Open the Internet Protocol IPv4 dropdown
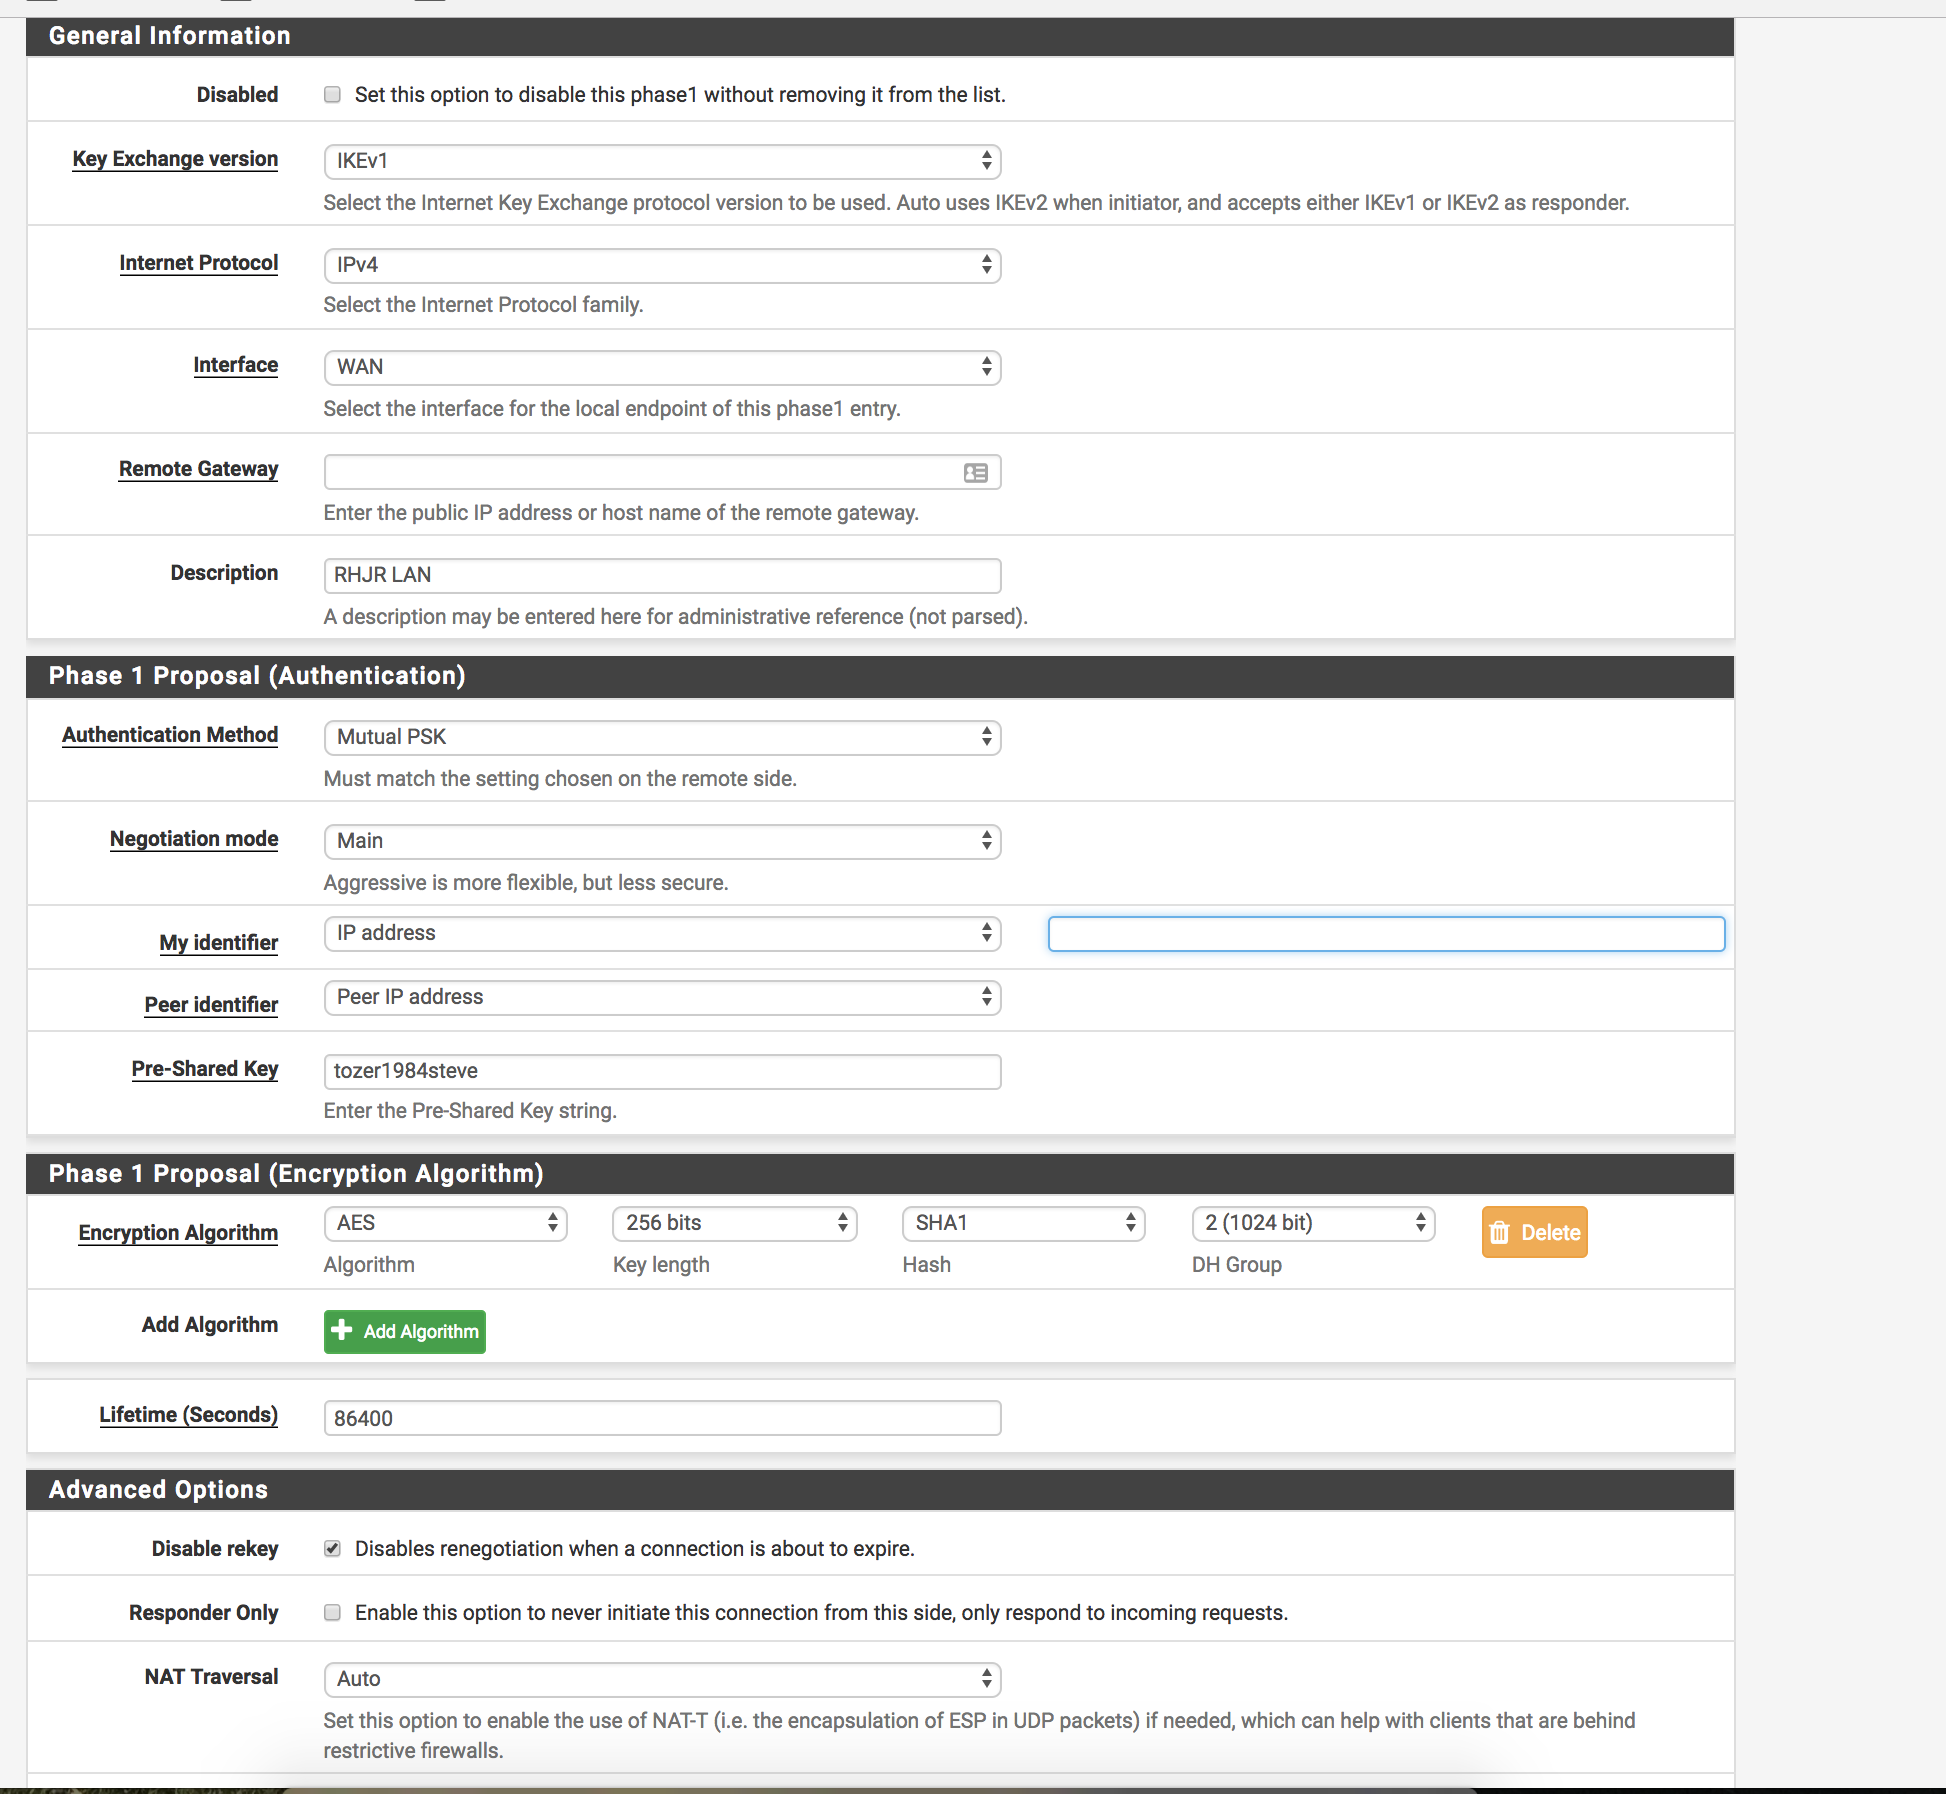 (662, 265)
